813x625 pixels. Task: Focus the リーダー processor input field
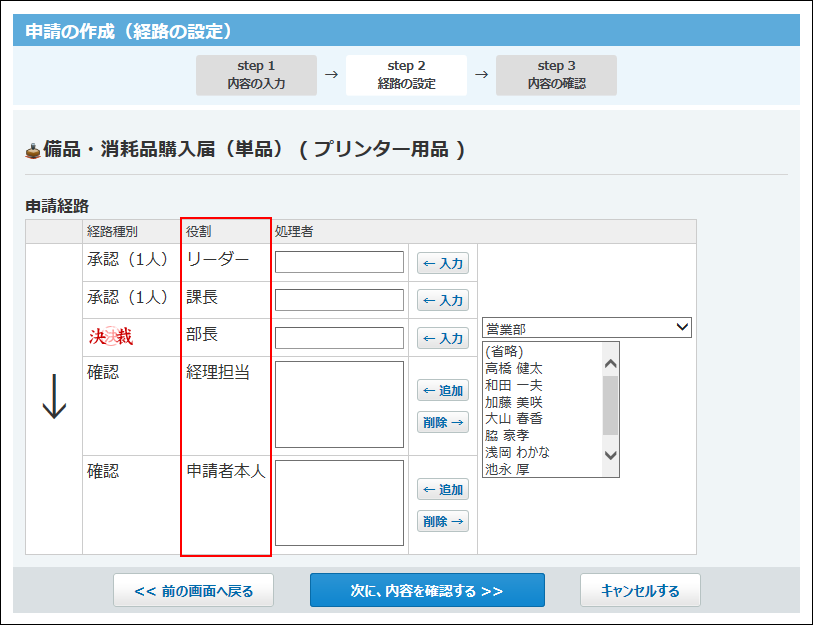pyautogui.click(x=339, y=262)
